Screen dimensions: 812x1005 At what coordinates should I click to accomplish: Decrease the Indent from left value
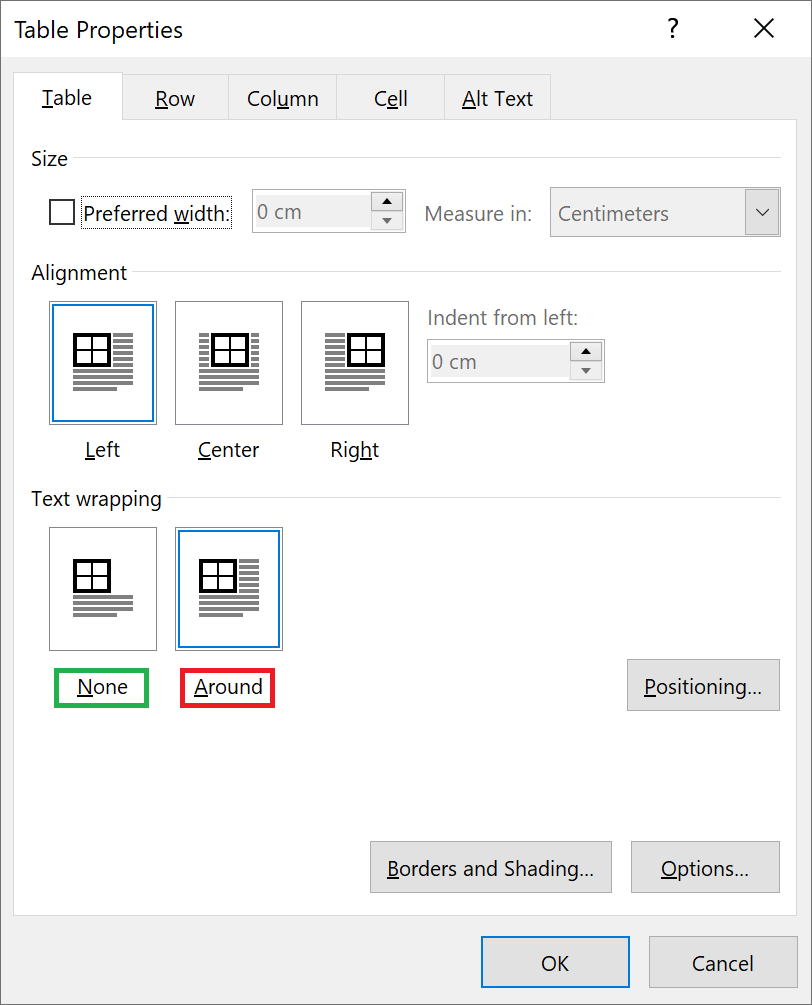586,370
